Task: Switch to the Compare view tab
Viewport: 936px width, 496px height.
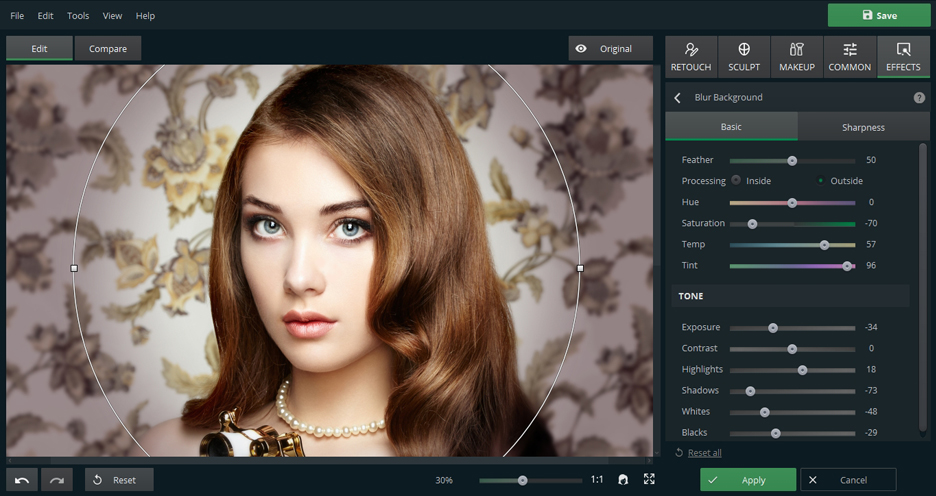Action: (108, 48)
